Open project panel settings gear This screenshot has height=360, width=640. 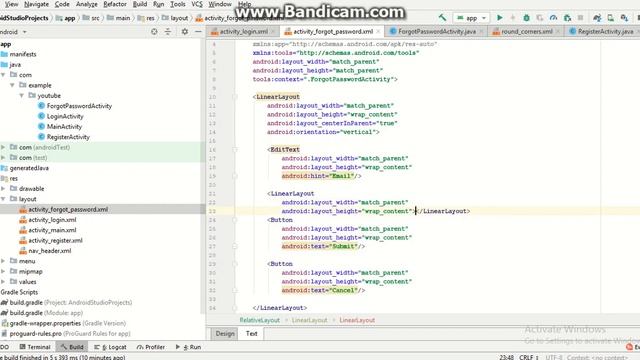pyautogui.click(x=185, y=31)
